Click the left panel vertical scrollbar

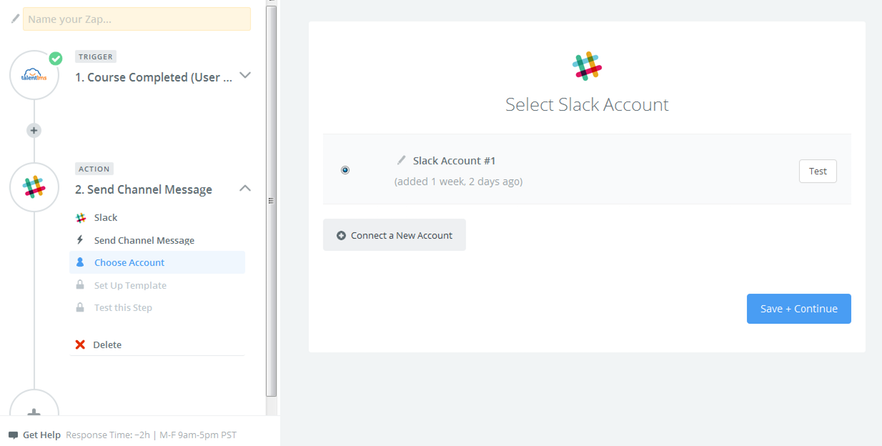click(x=272, y=201)
